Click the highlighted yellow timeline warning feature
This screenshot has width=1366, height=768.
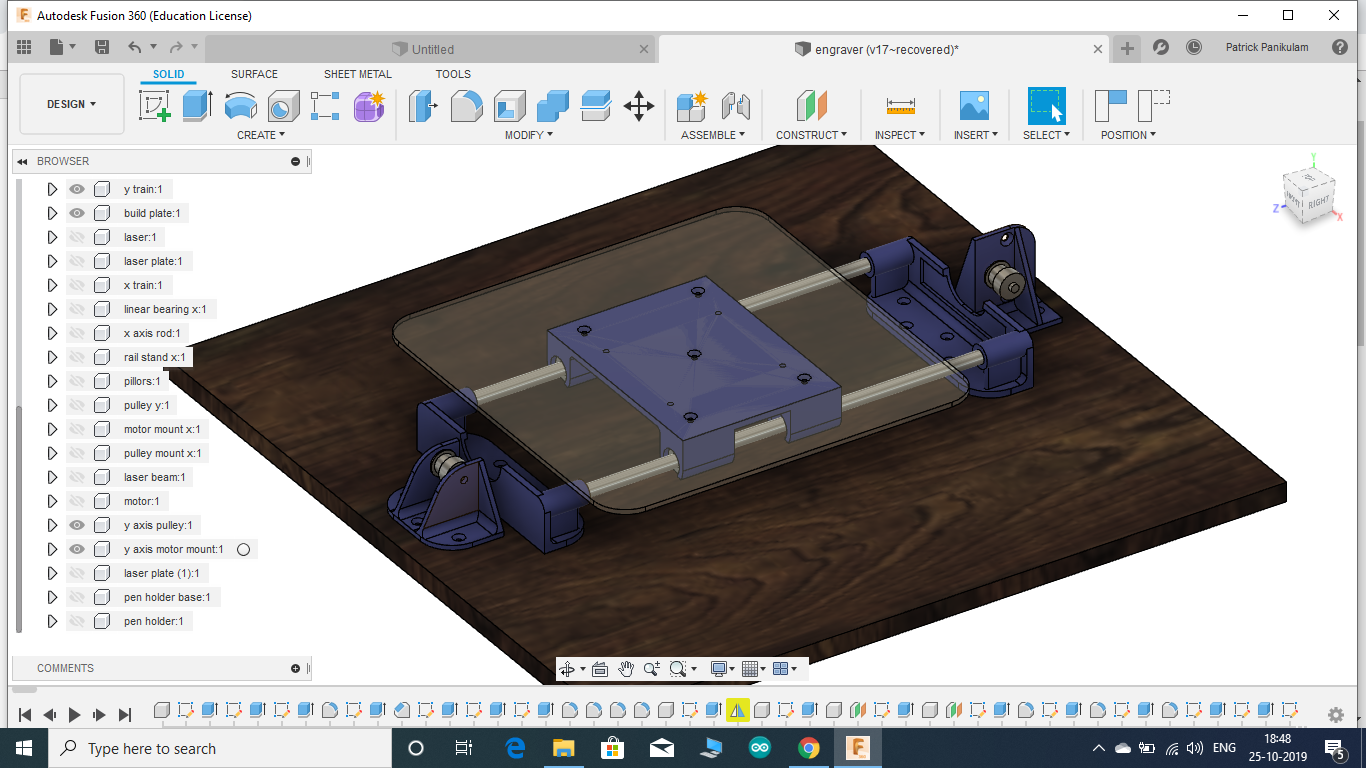pos(737,710)
